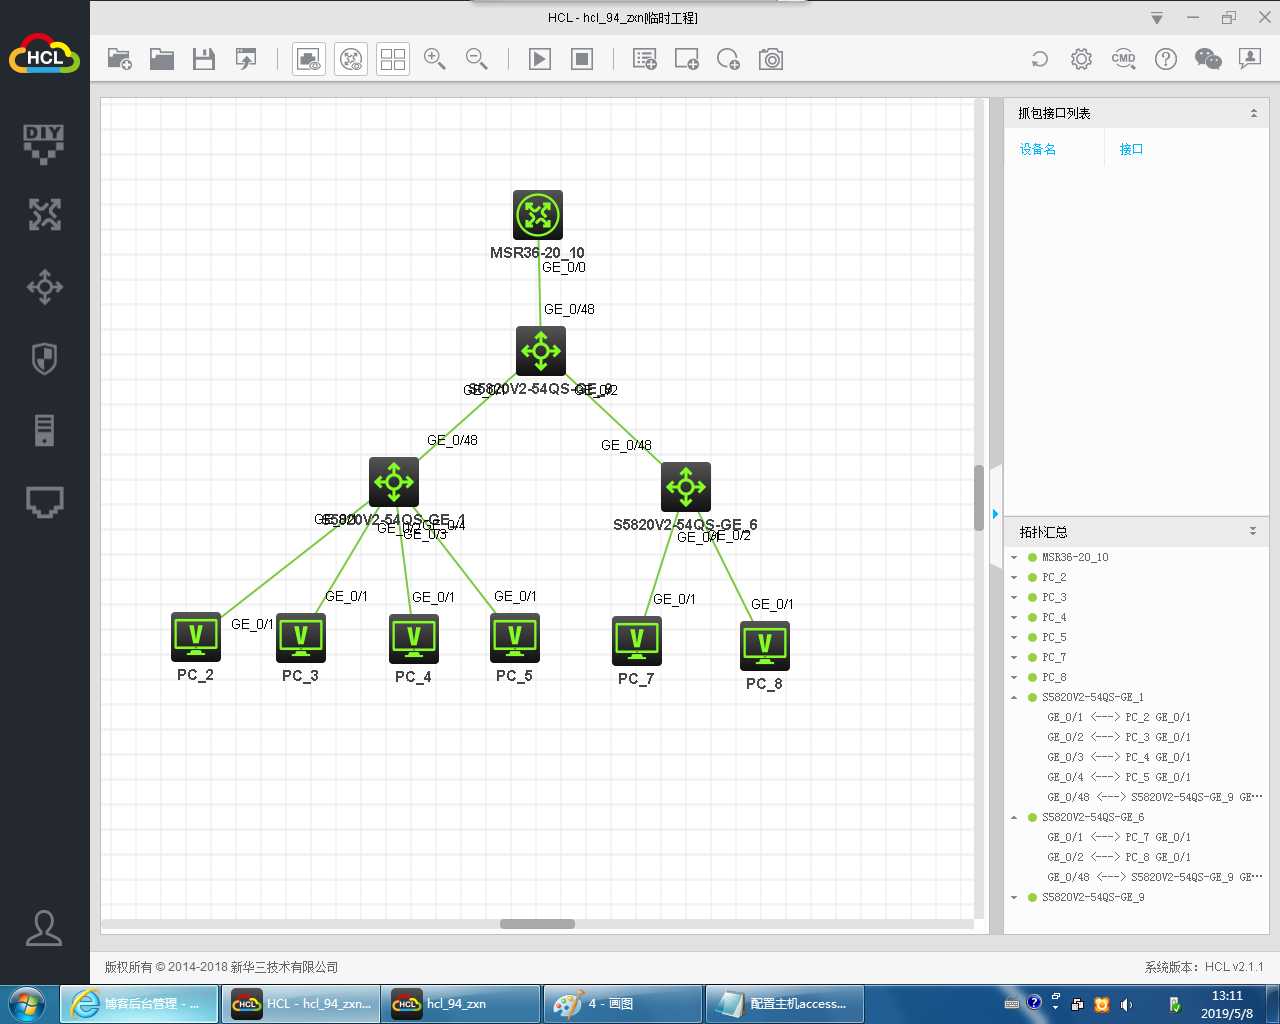This screenshot has height=1024, width=1280.
Task: Toggle interface name display icon
Action: tap(309, 59)
